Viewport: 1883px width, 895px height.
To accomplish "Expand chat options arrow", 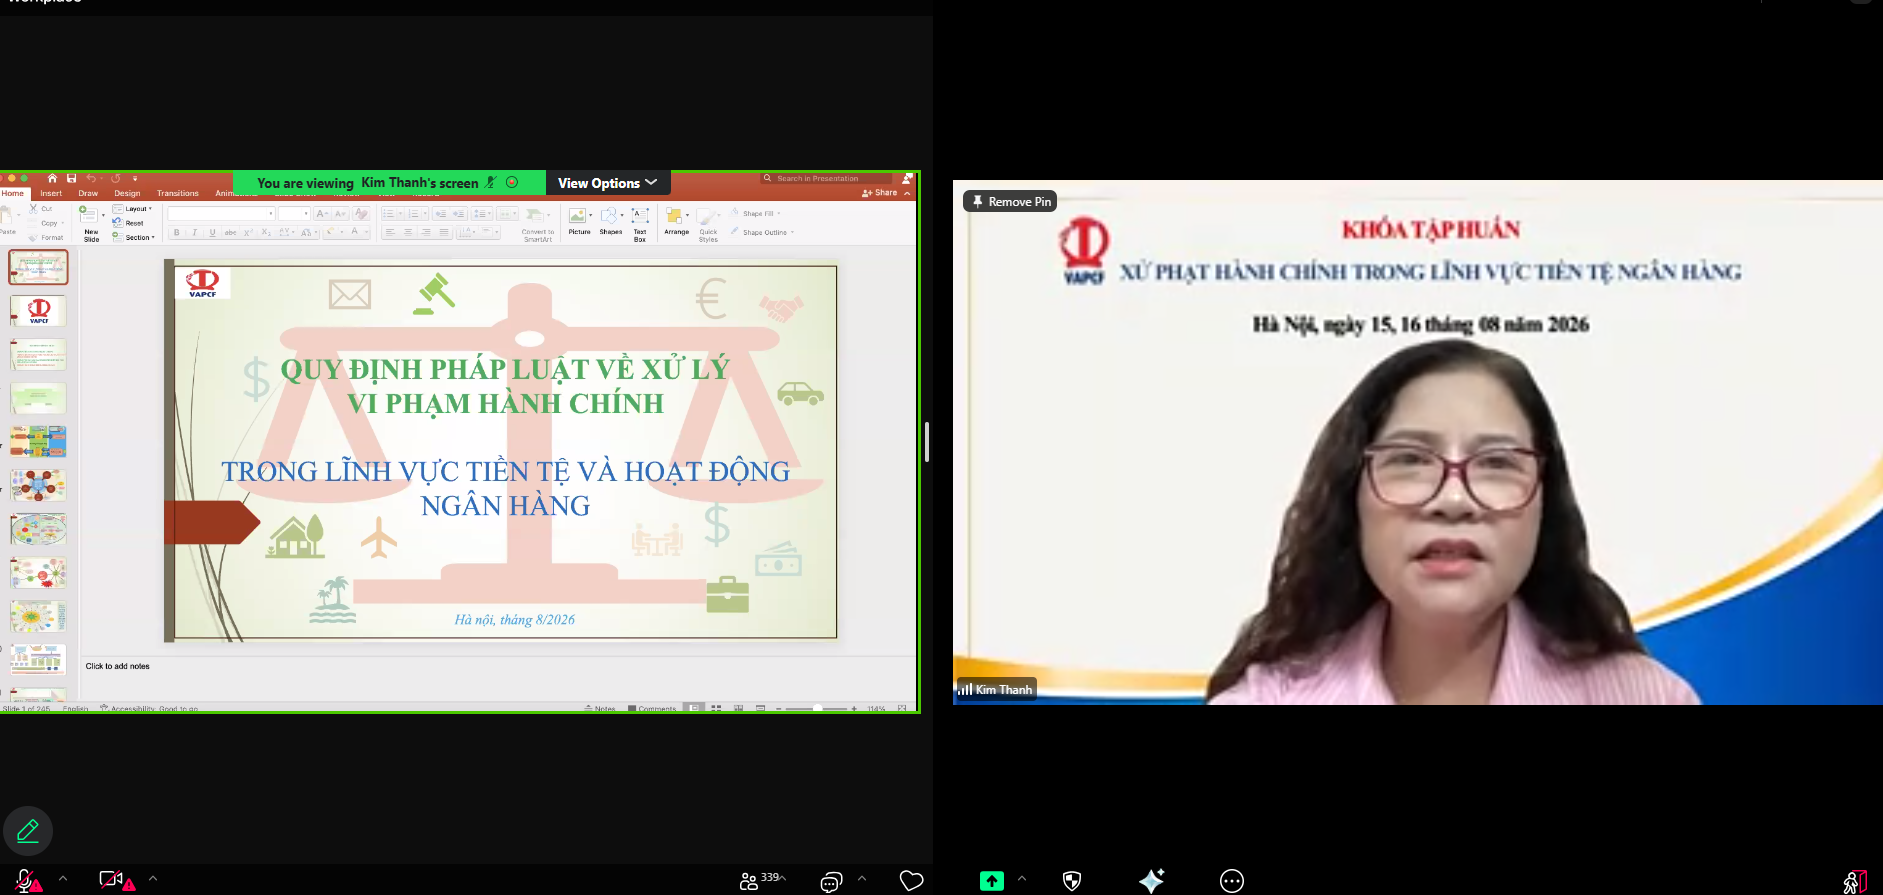I will point(862,879).
